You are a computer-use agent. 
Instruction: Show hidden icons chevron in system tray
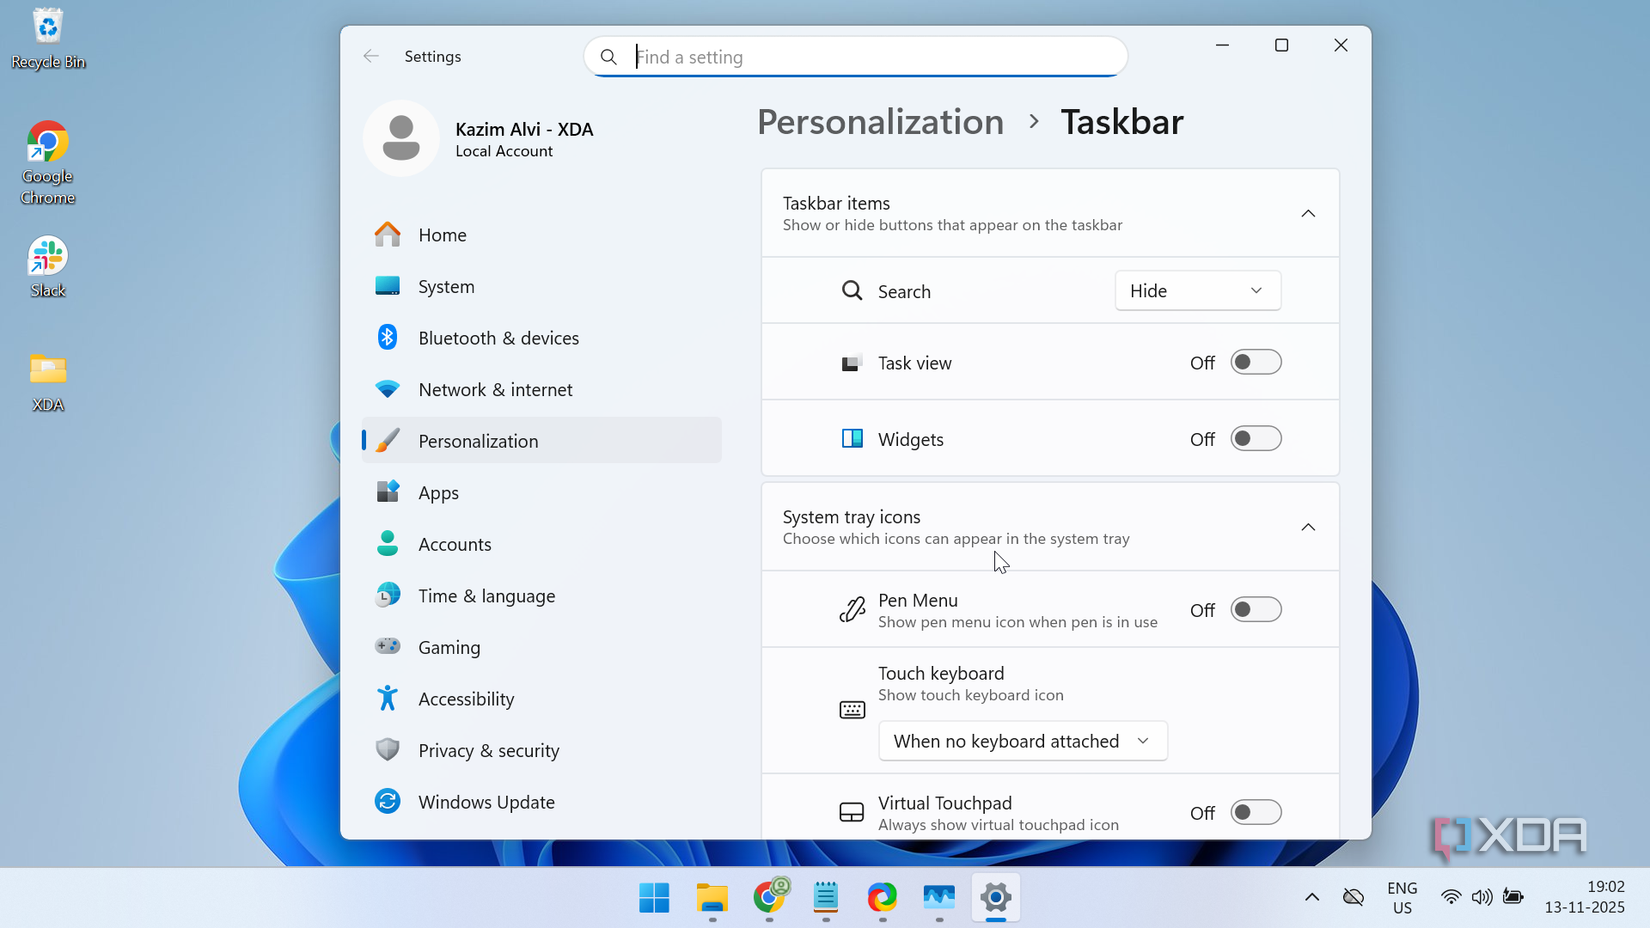[x=1312, y=898]
